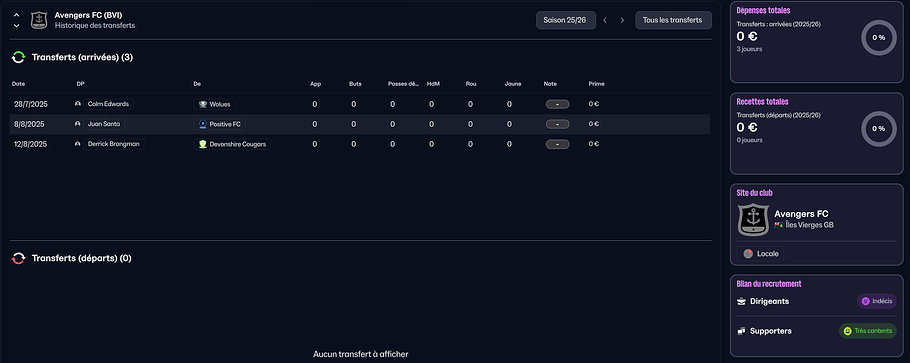Click the 3 joueurs label under Dépenses
910x363 pixels.
[749, 49]
